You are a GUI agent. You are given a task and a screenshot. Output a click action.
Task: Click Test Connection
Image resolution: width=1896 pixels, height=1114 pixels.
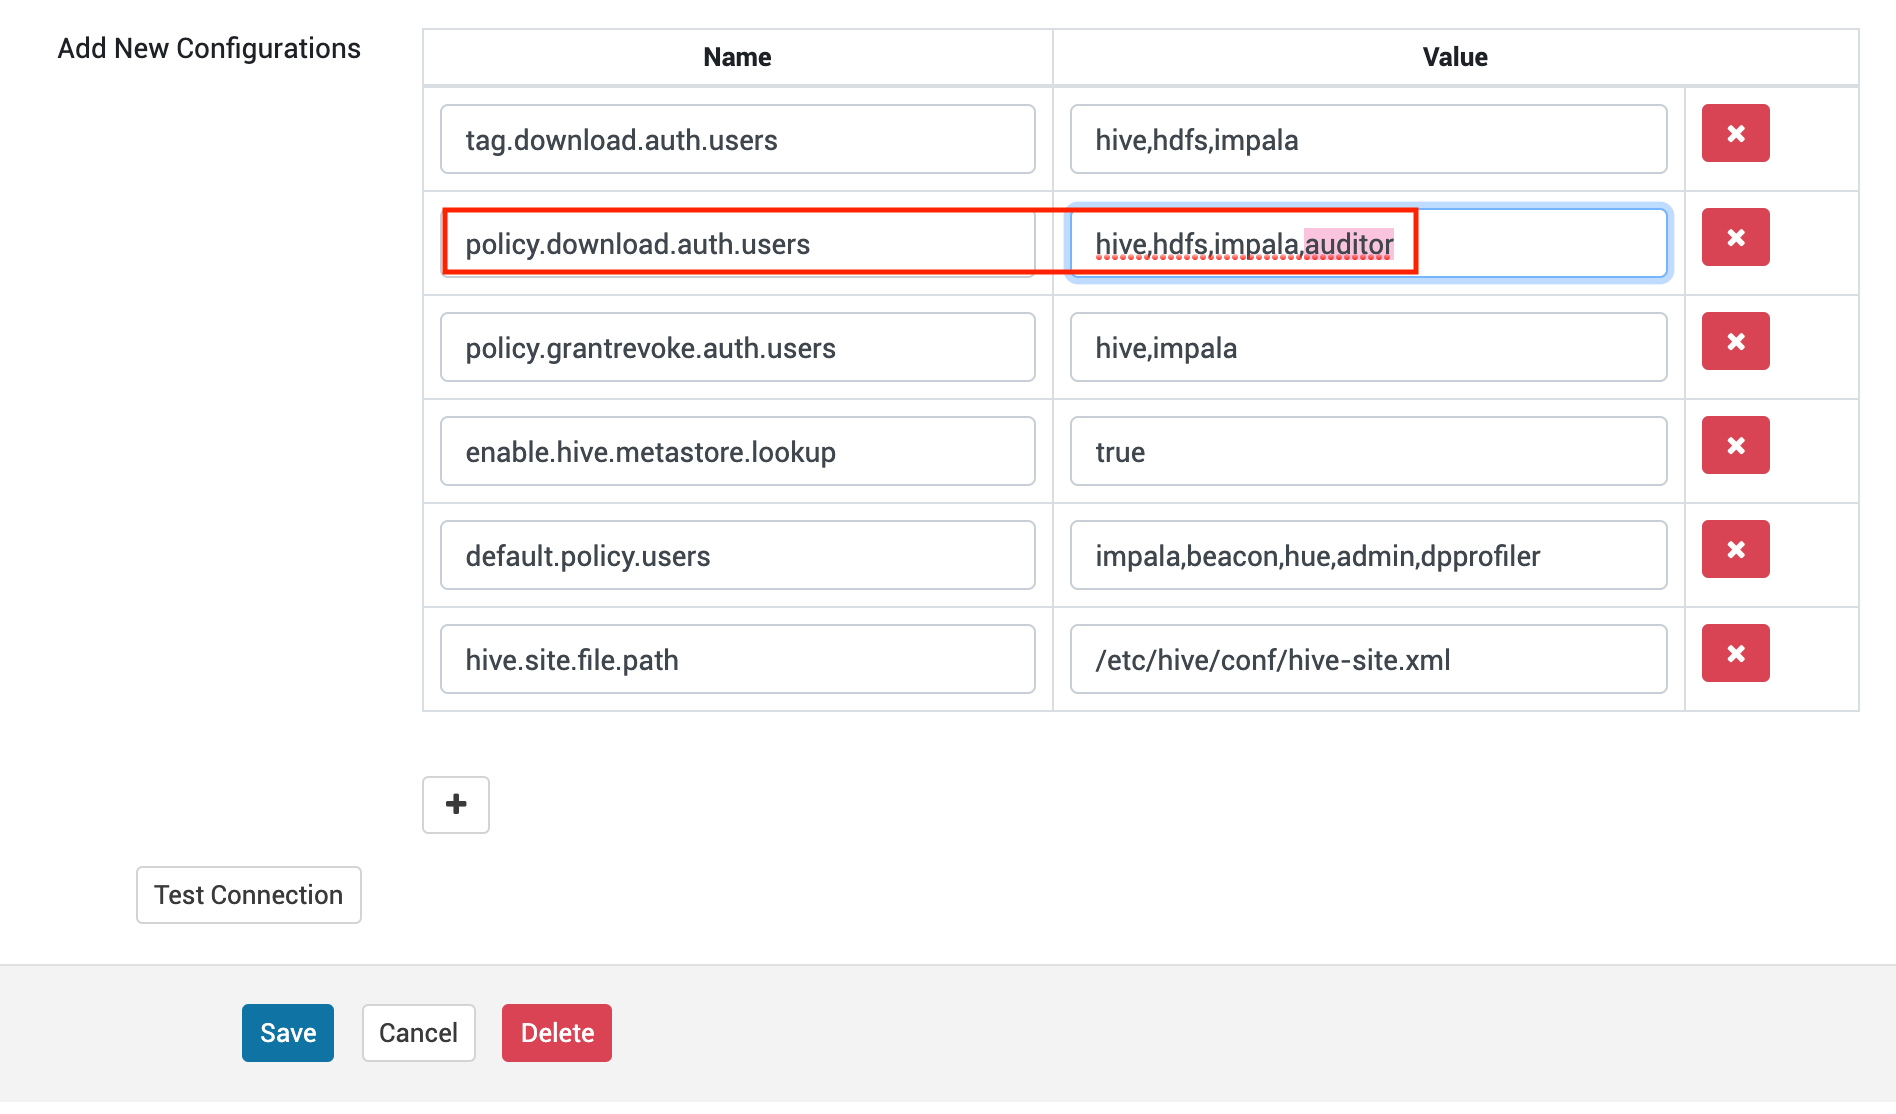(248, 894)
